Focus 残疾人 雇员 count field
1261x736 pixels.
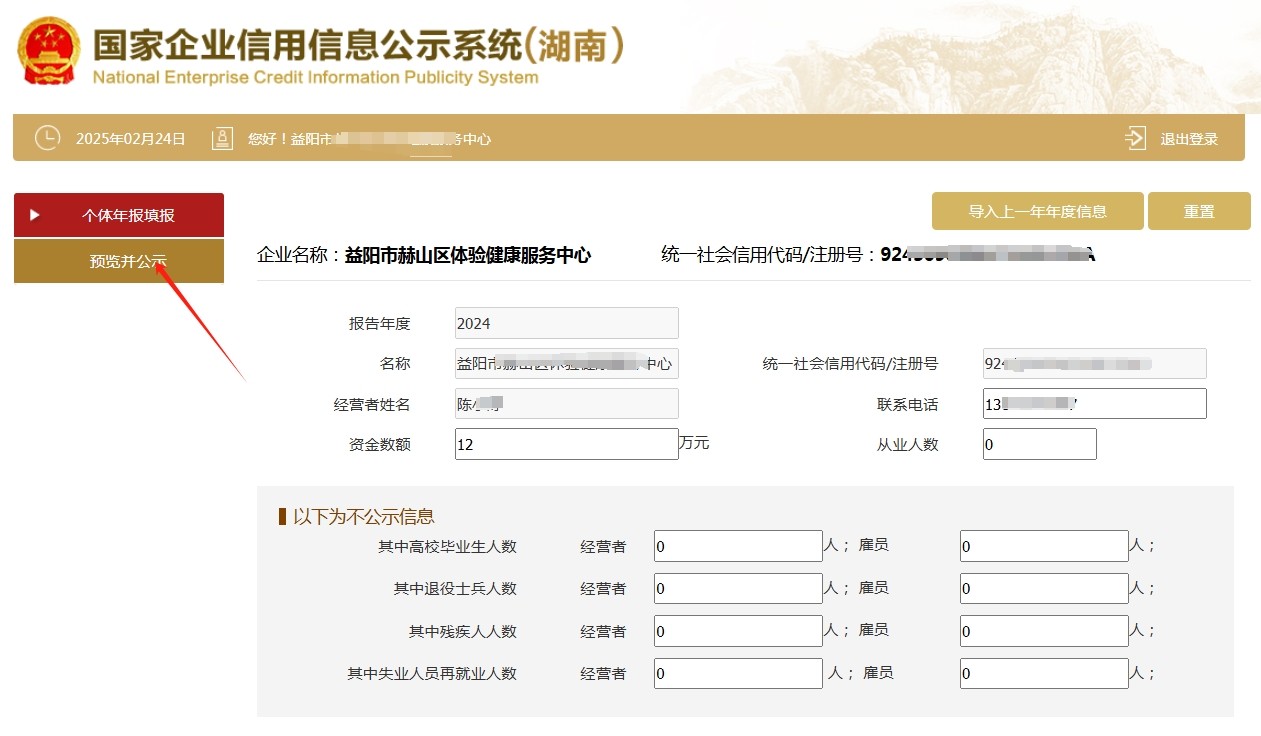pos(1044,631)
